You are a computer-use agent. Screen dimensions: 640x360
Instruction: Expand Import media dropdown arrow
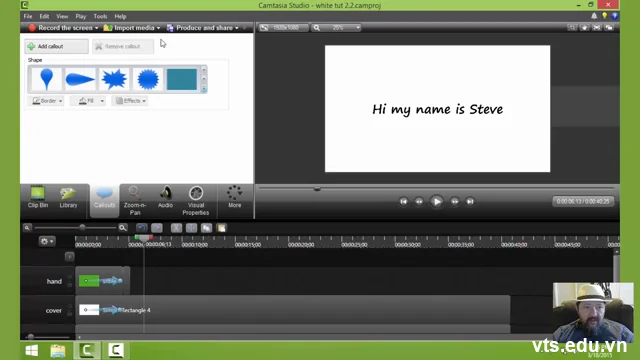pyautogui.click(x=158, y=28)
